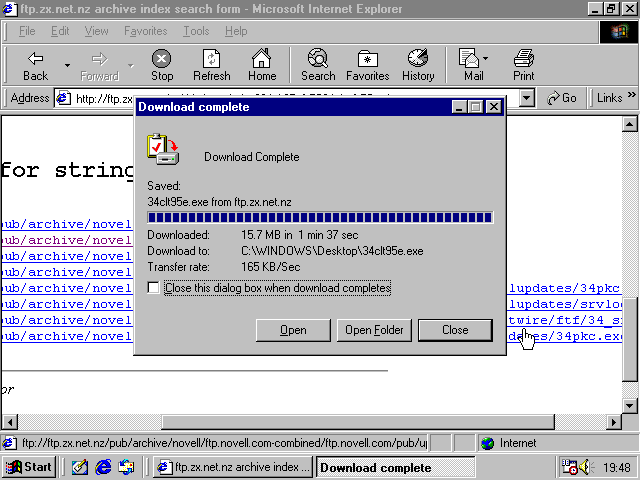Expand the Links toolbar chevron
Image resolution: width=640 pixels, height=480 pixels.
[x=632, y=95]
